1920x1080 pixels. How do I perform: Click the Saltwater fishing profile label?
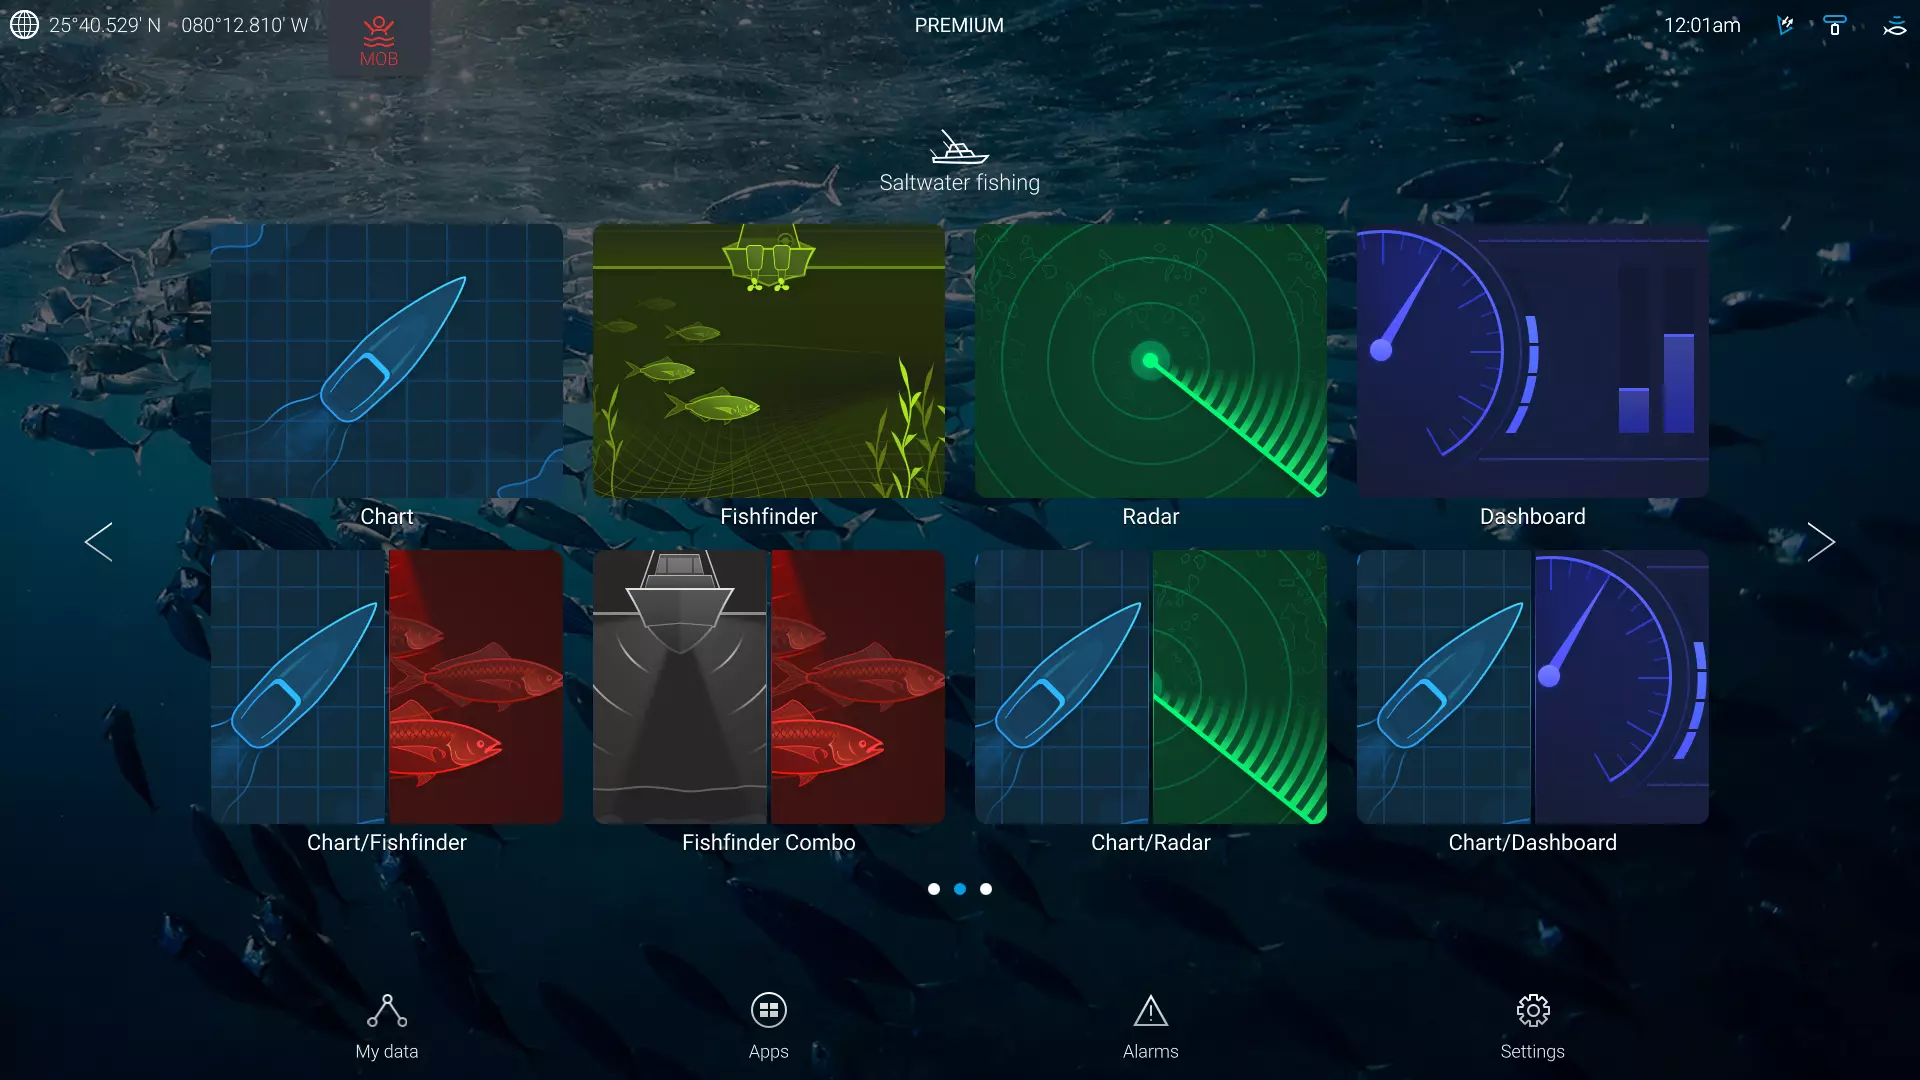click(x=960, y=183)
